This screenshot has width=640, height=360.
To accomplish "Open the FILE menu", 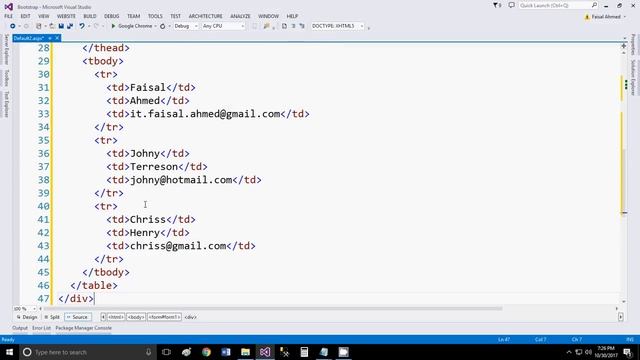I will pos(9,16).
